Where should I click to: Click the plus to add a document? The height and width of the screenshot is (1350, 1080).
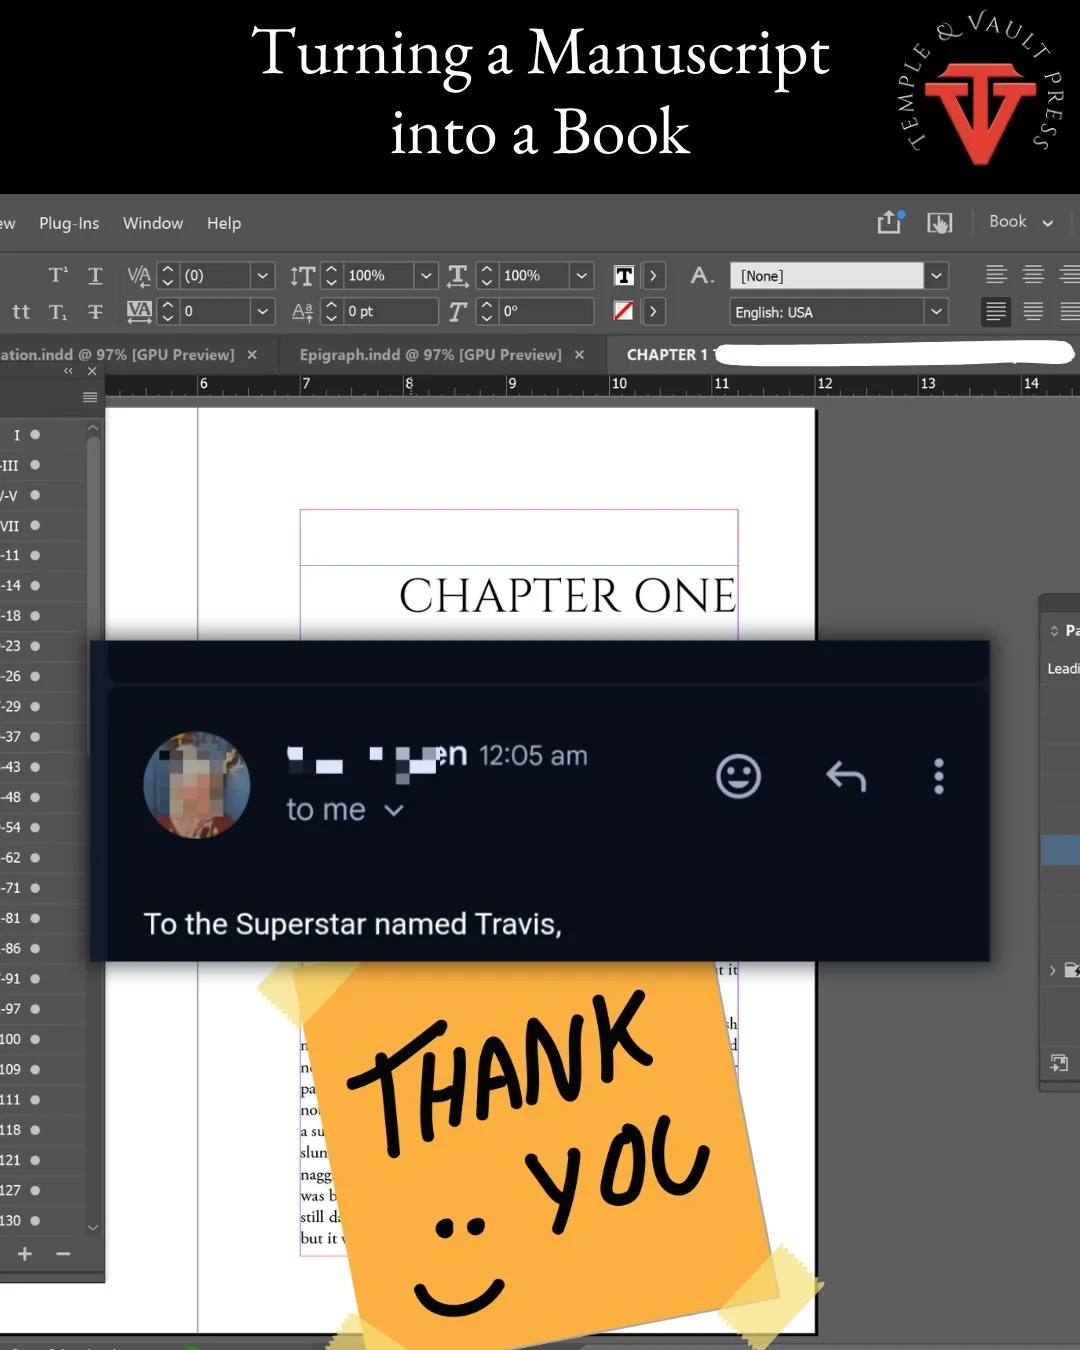tap(25, 1254)
